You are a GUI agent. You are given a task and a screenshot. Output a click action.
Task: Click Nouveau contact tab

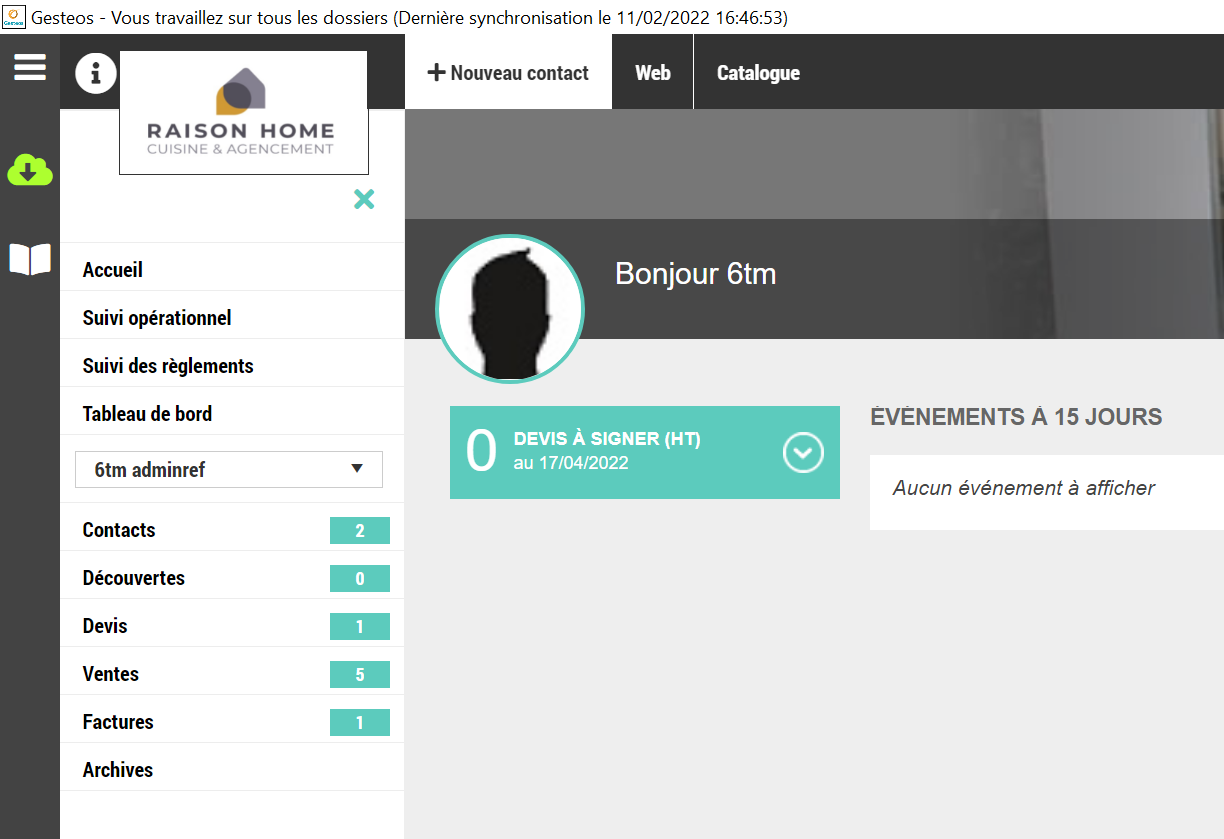tap(508, 73)
